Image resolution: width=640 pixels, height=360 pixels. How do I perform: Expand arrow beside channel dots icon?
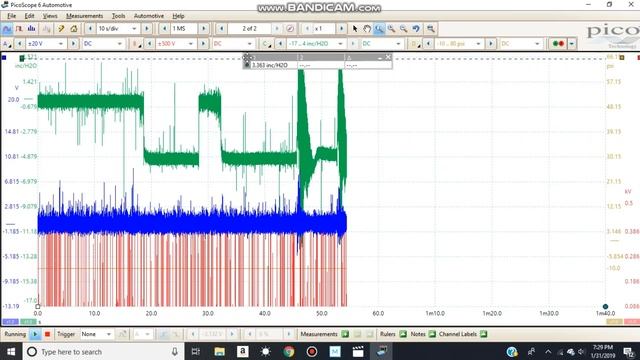(x=572, y=44)
